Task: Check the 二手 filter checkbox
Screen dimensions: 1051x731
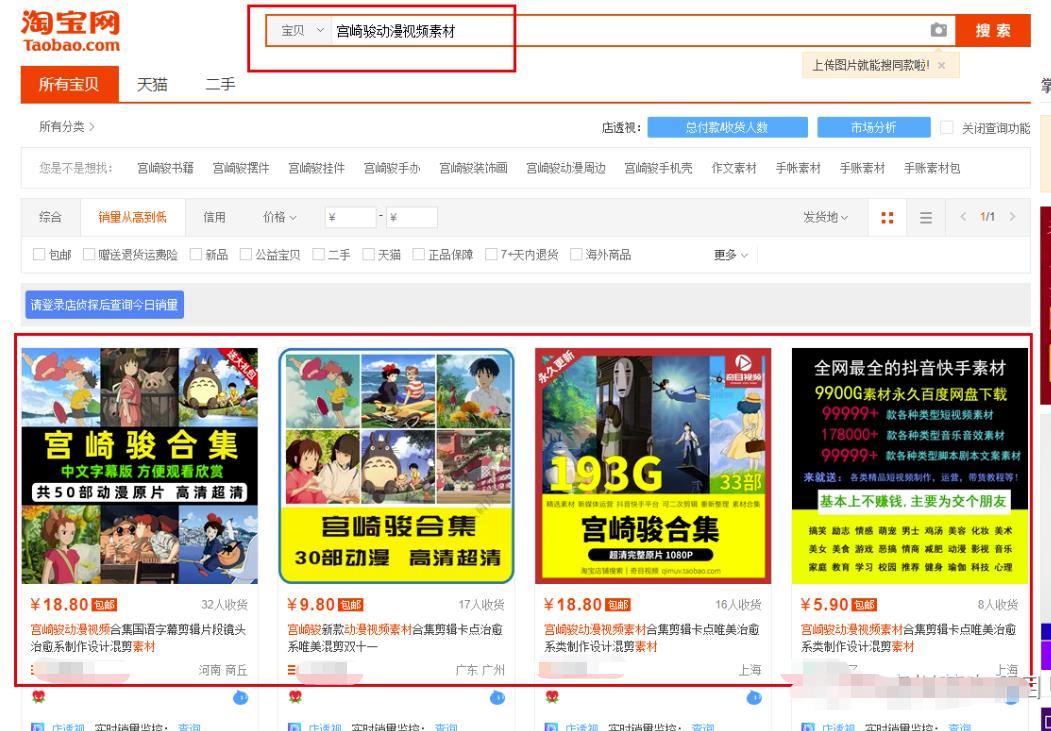Action: click(318, 255)
